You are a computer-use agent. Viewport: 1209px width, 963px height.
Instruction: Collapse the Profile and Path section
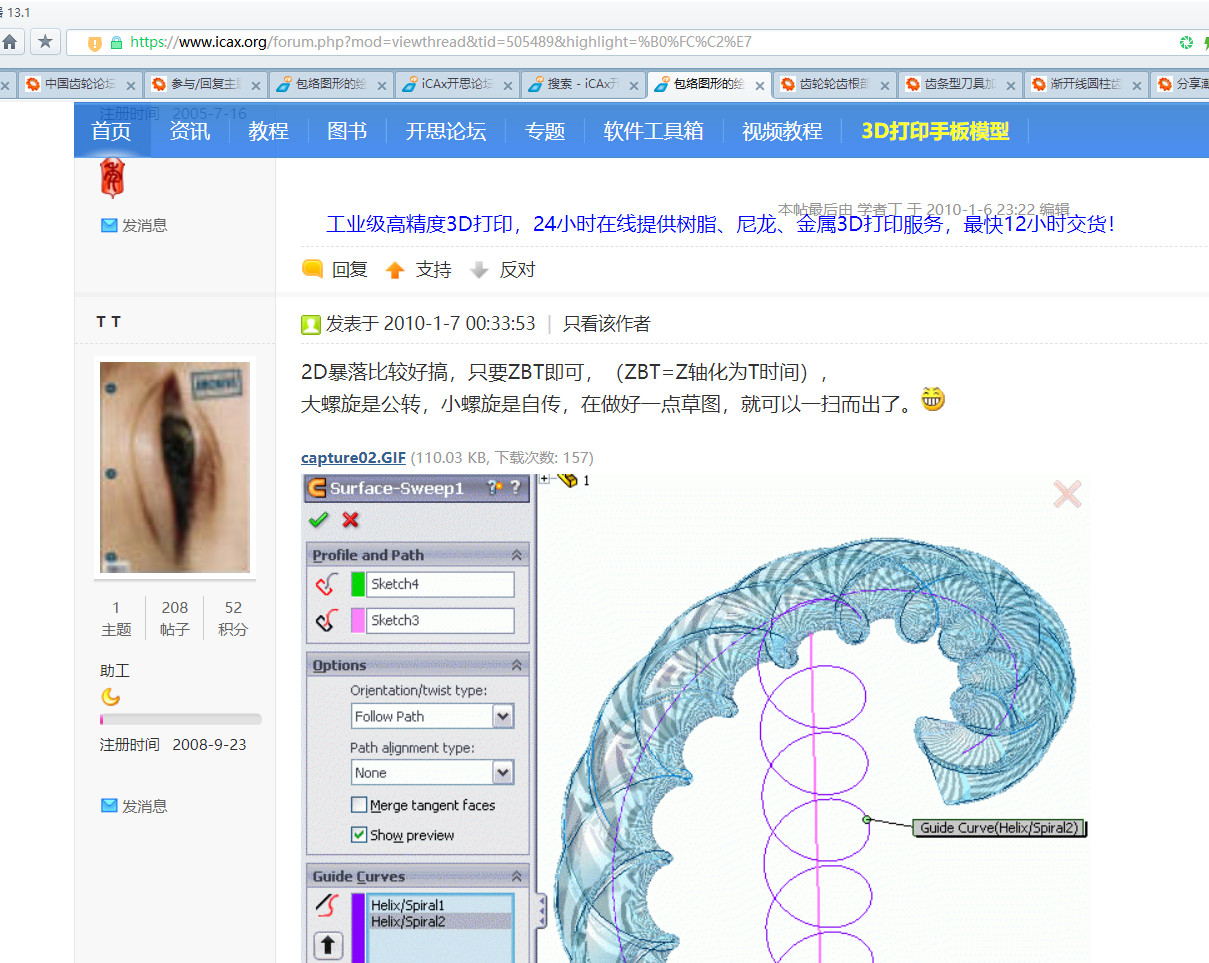(x=517, y=555)
